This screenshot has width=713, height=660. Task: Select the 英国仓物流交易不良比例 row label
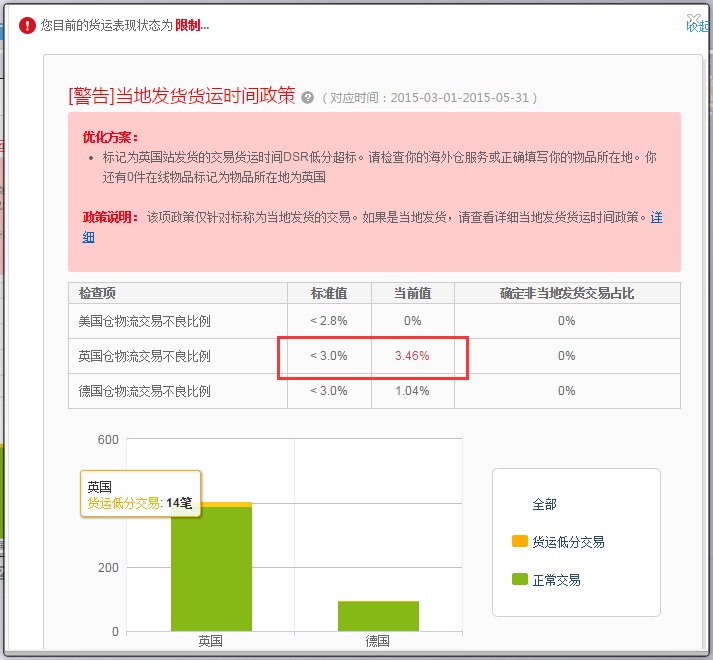pos(144,356)
